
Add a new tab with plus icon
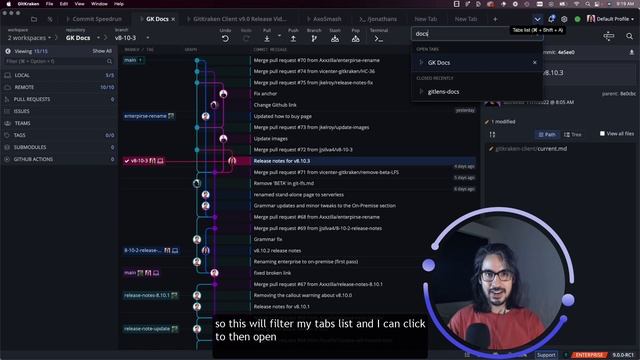pos(495,19)
